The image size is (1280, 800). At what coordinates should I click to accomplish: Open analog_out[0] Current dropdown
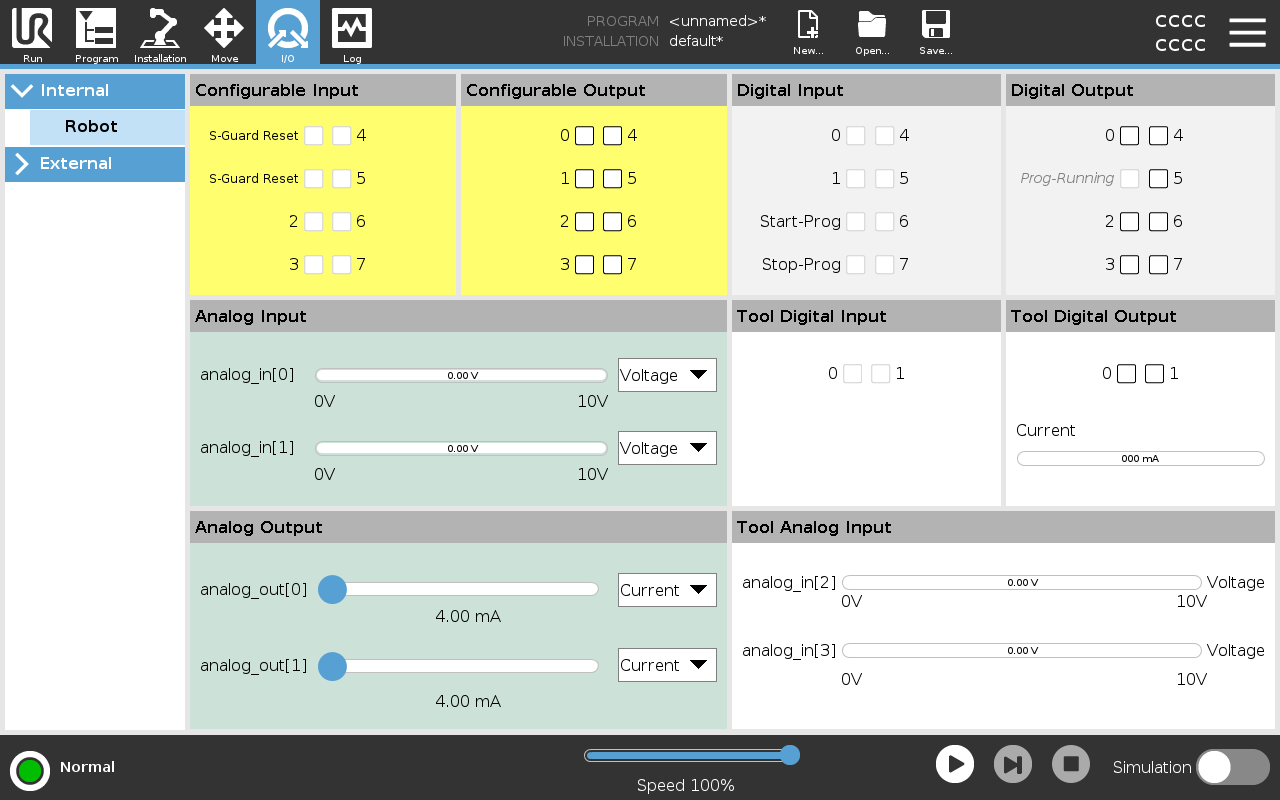[x=667, y=590]
